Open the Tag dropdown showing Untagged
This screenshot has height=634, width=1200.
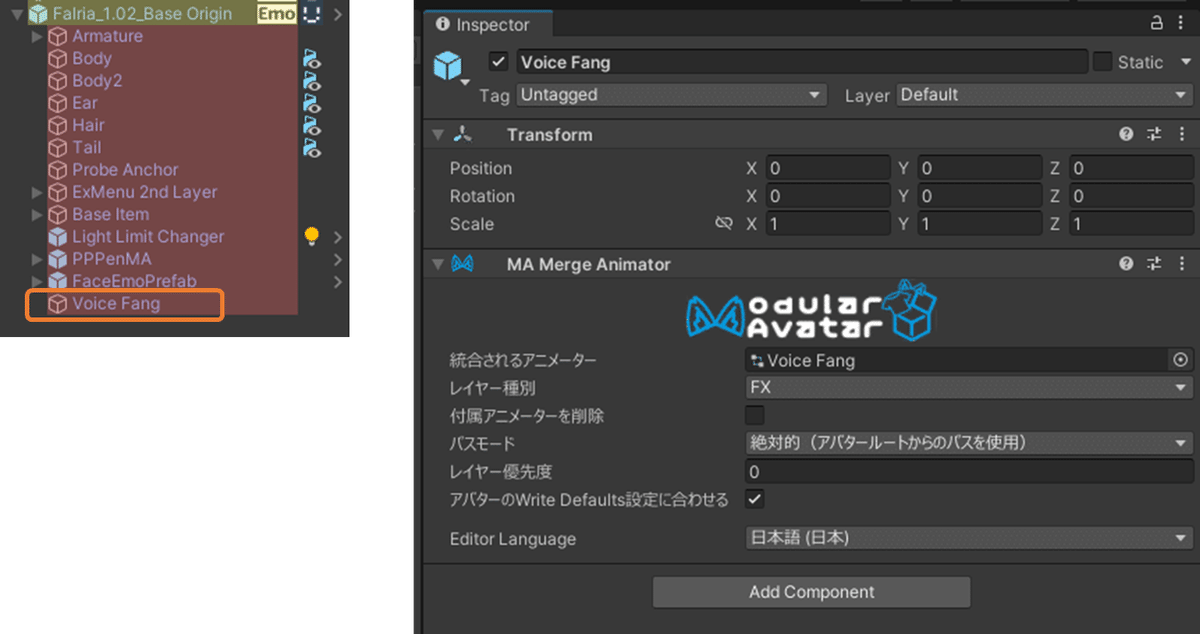[x=672, y=95]
